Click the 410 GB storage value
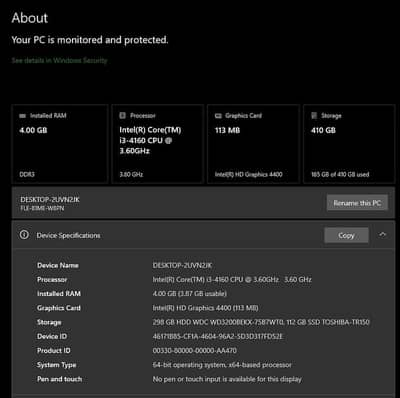400x398 pixels. click(323, 130)
